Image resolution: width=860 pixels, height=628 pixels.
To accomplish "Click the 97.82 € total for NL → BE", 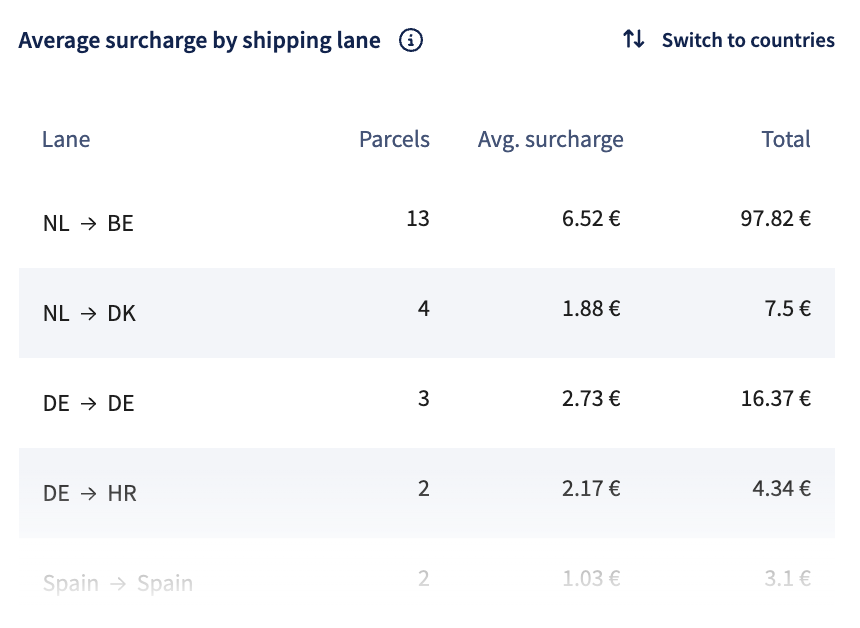I will point(775,218).
